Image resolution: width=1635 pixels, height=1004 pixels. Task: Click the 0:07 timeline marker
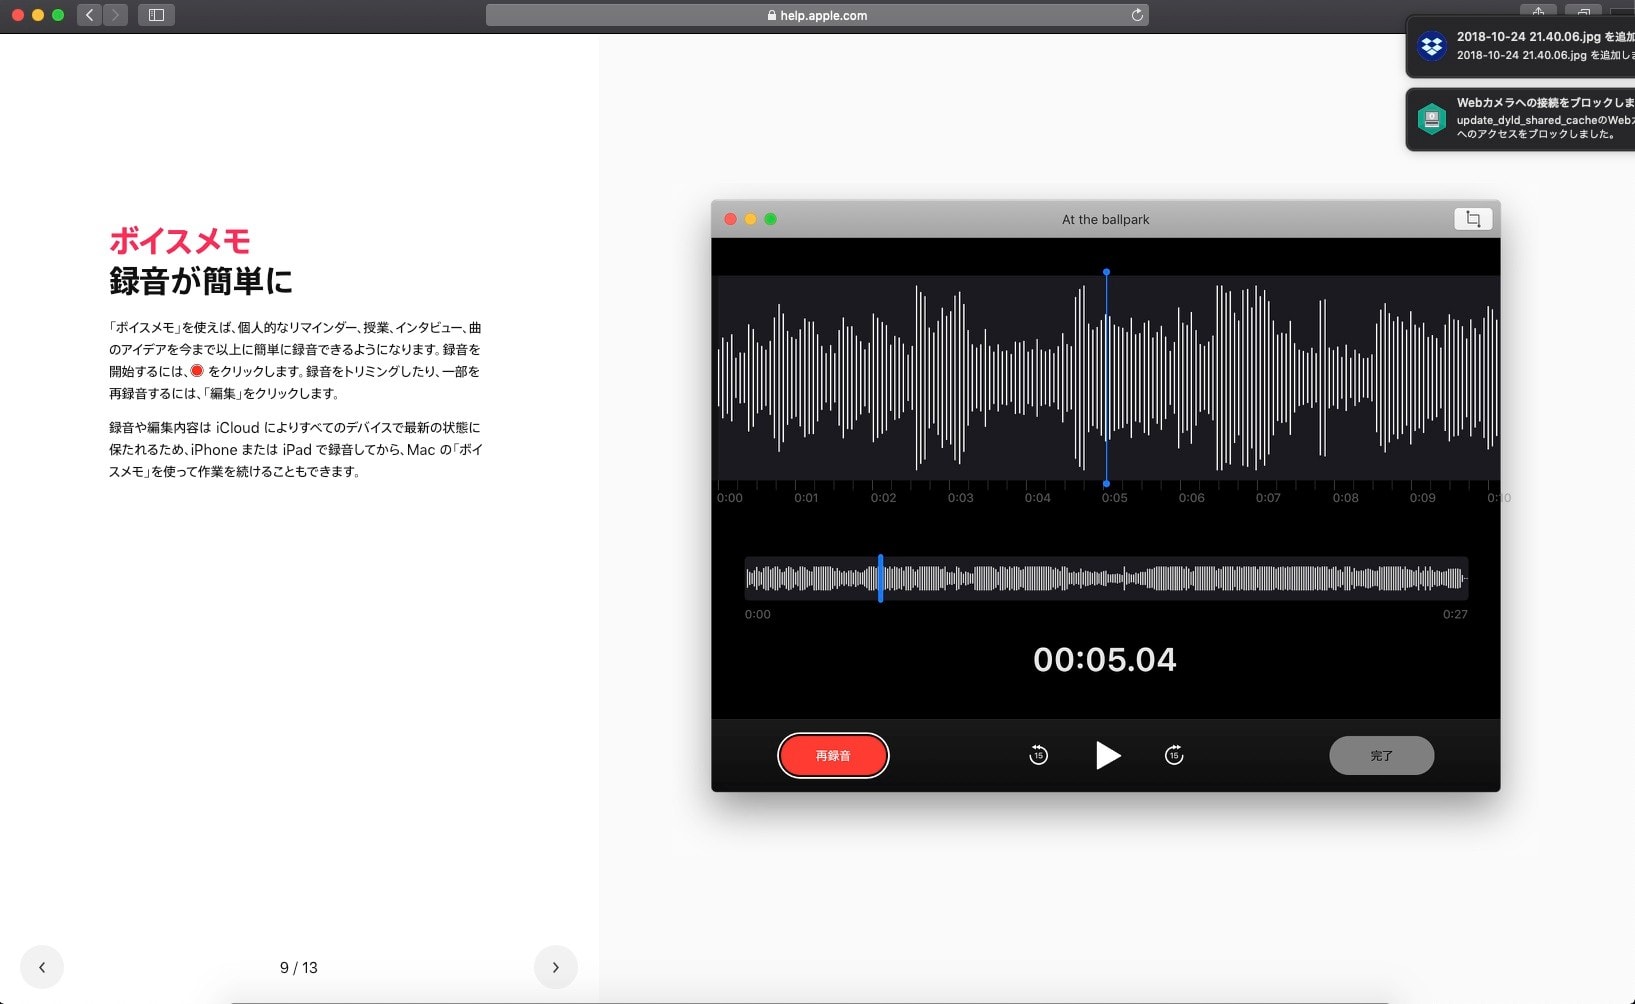pos(1268,498)
